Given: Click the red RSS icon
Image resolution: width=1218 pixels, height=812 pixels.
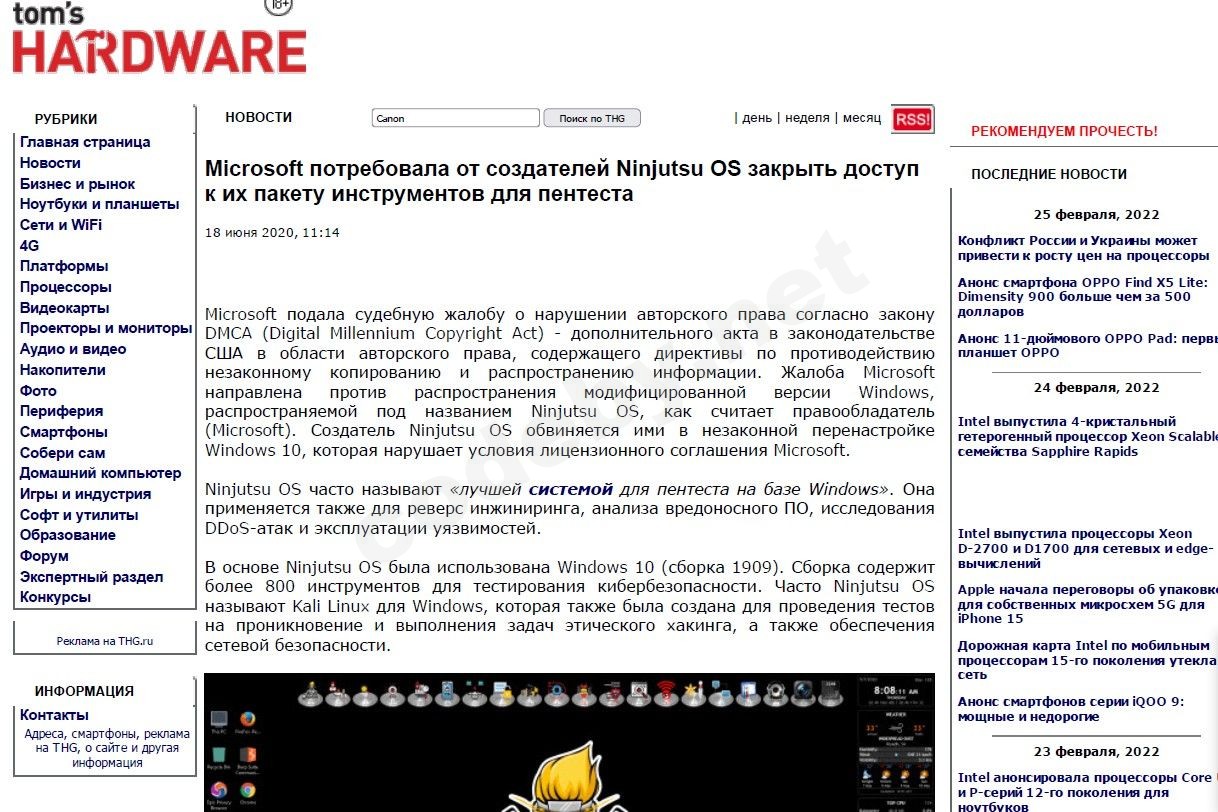Looking at the screenshot, I should coord(911,119).
